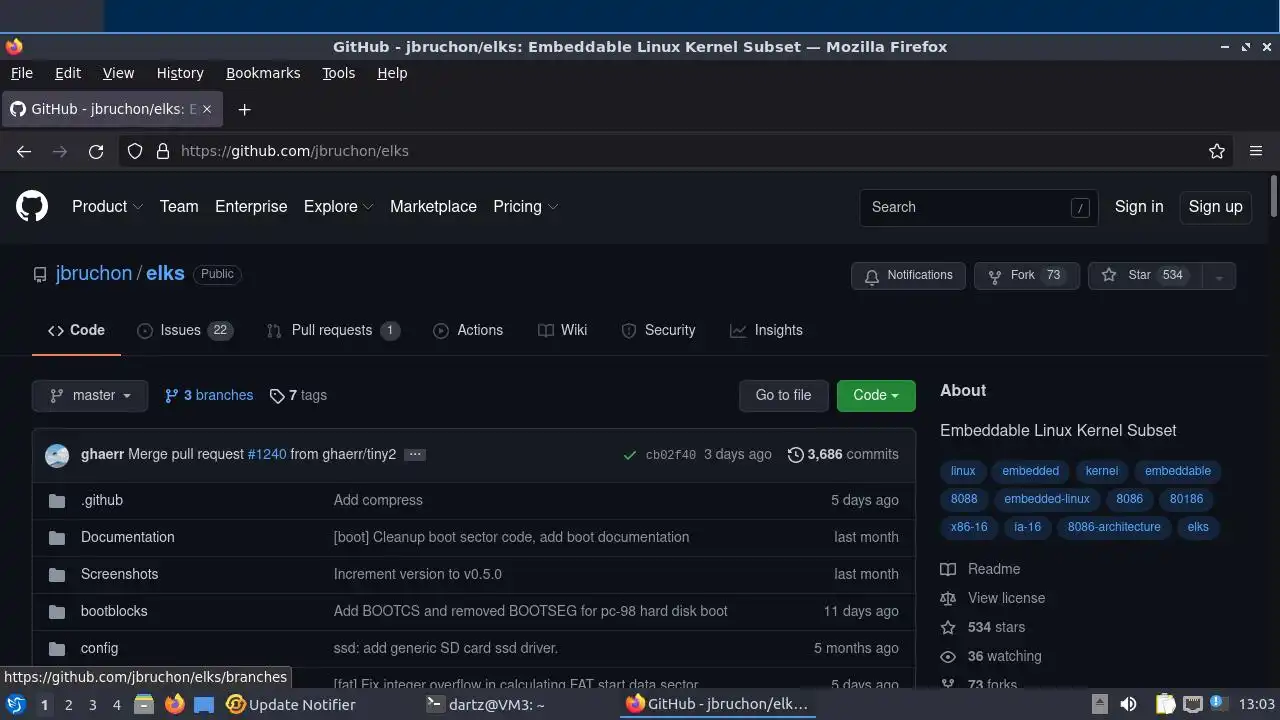
Task: Switch to workspace 2
Action: [x=68, y=705]
